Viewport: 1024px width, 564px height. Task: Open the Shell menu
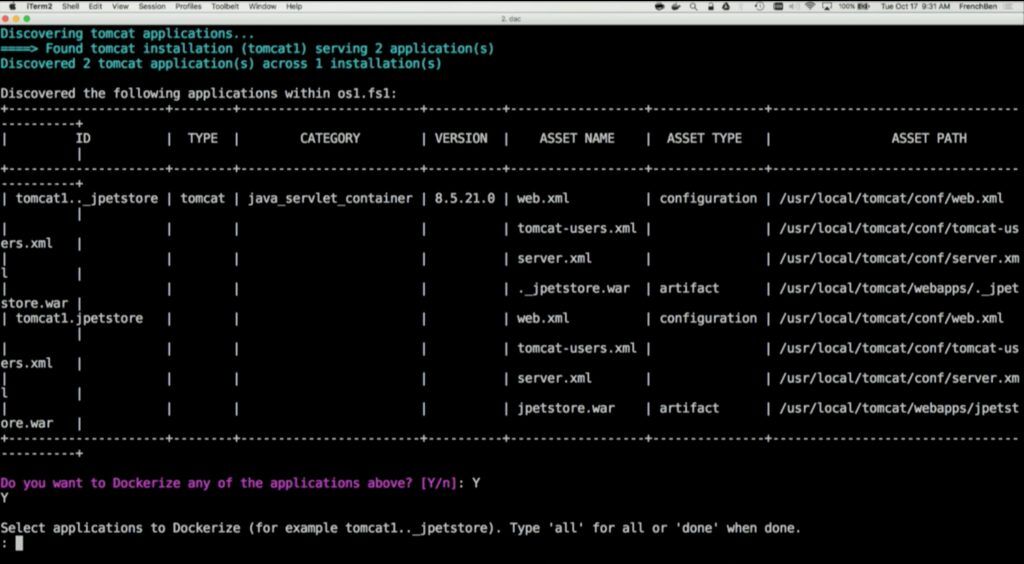click(71, 6)
